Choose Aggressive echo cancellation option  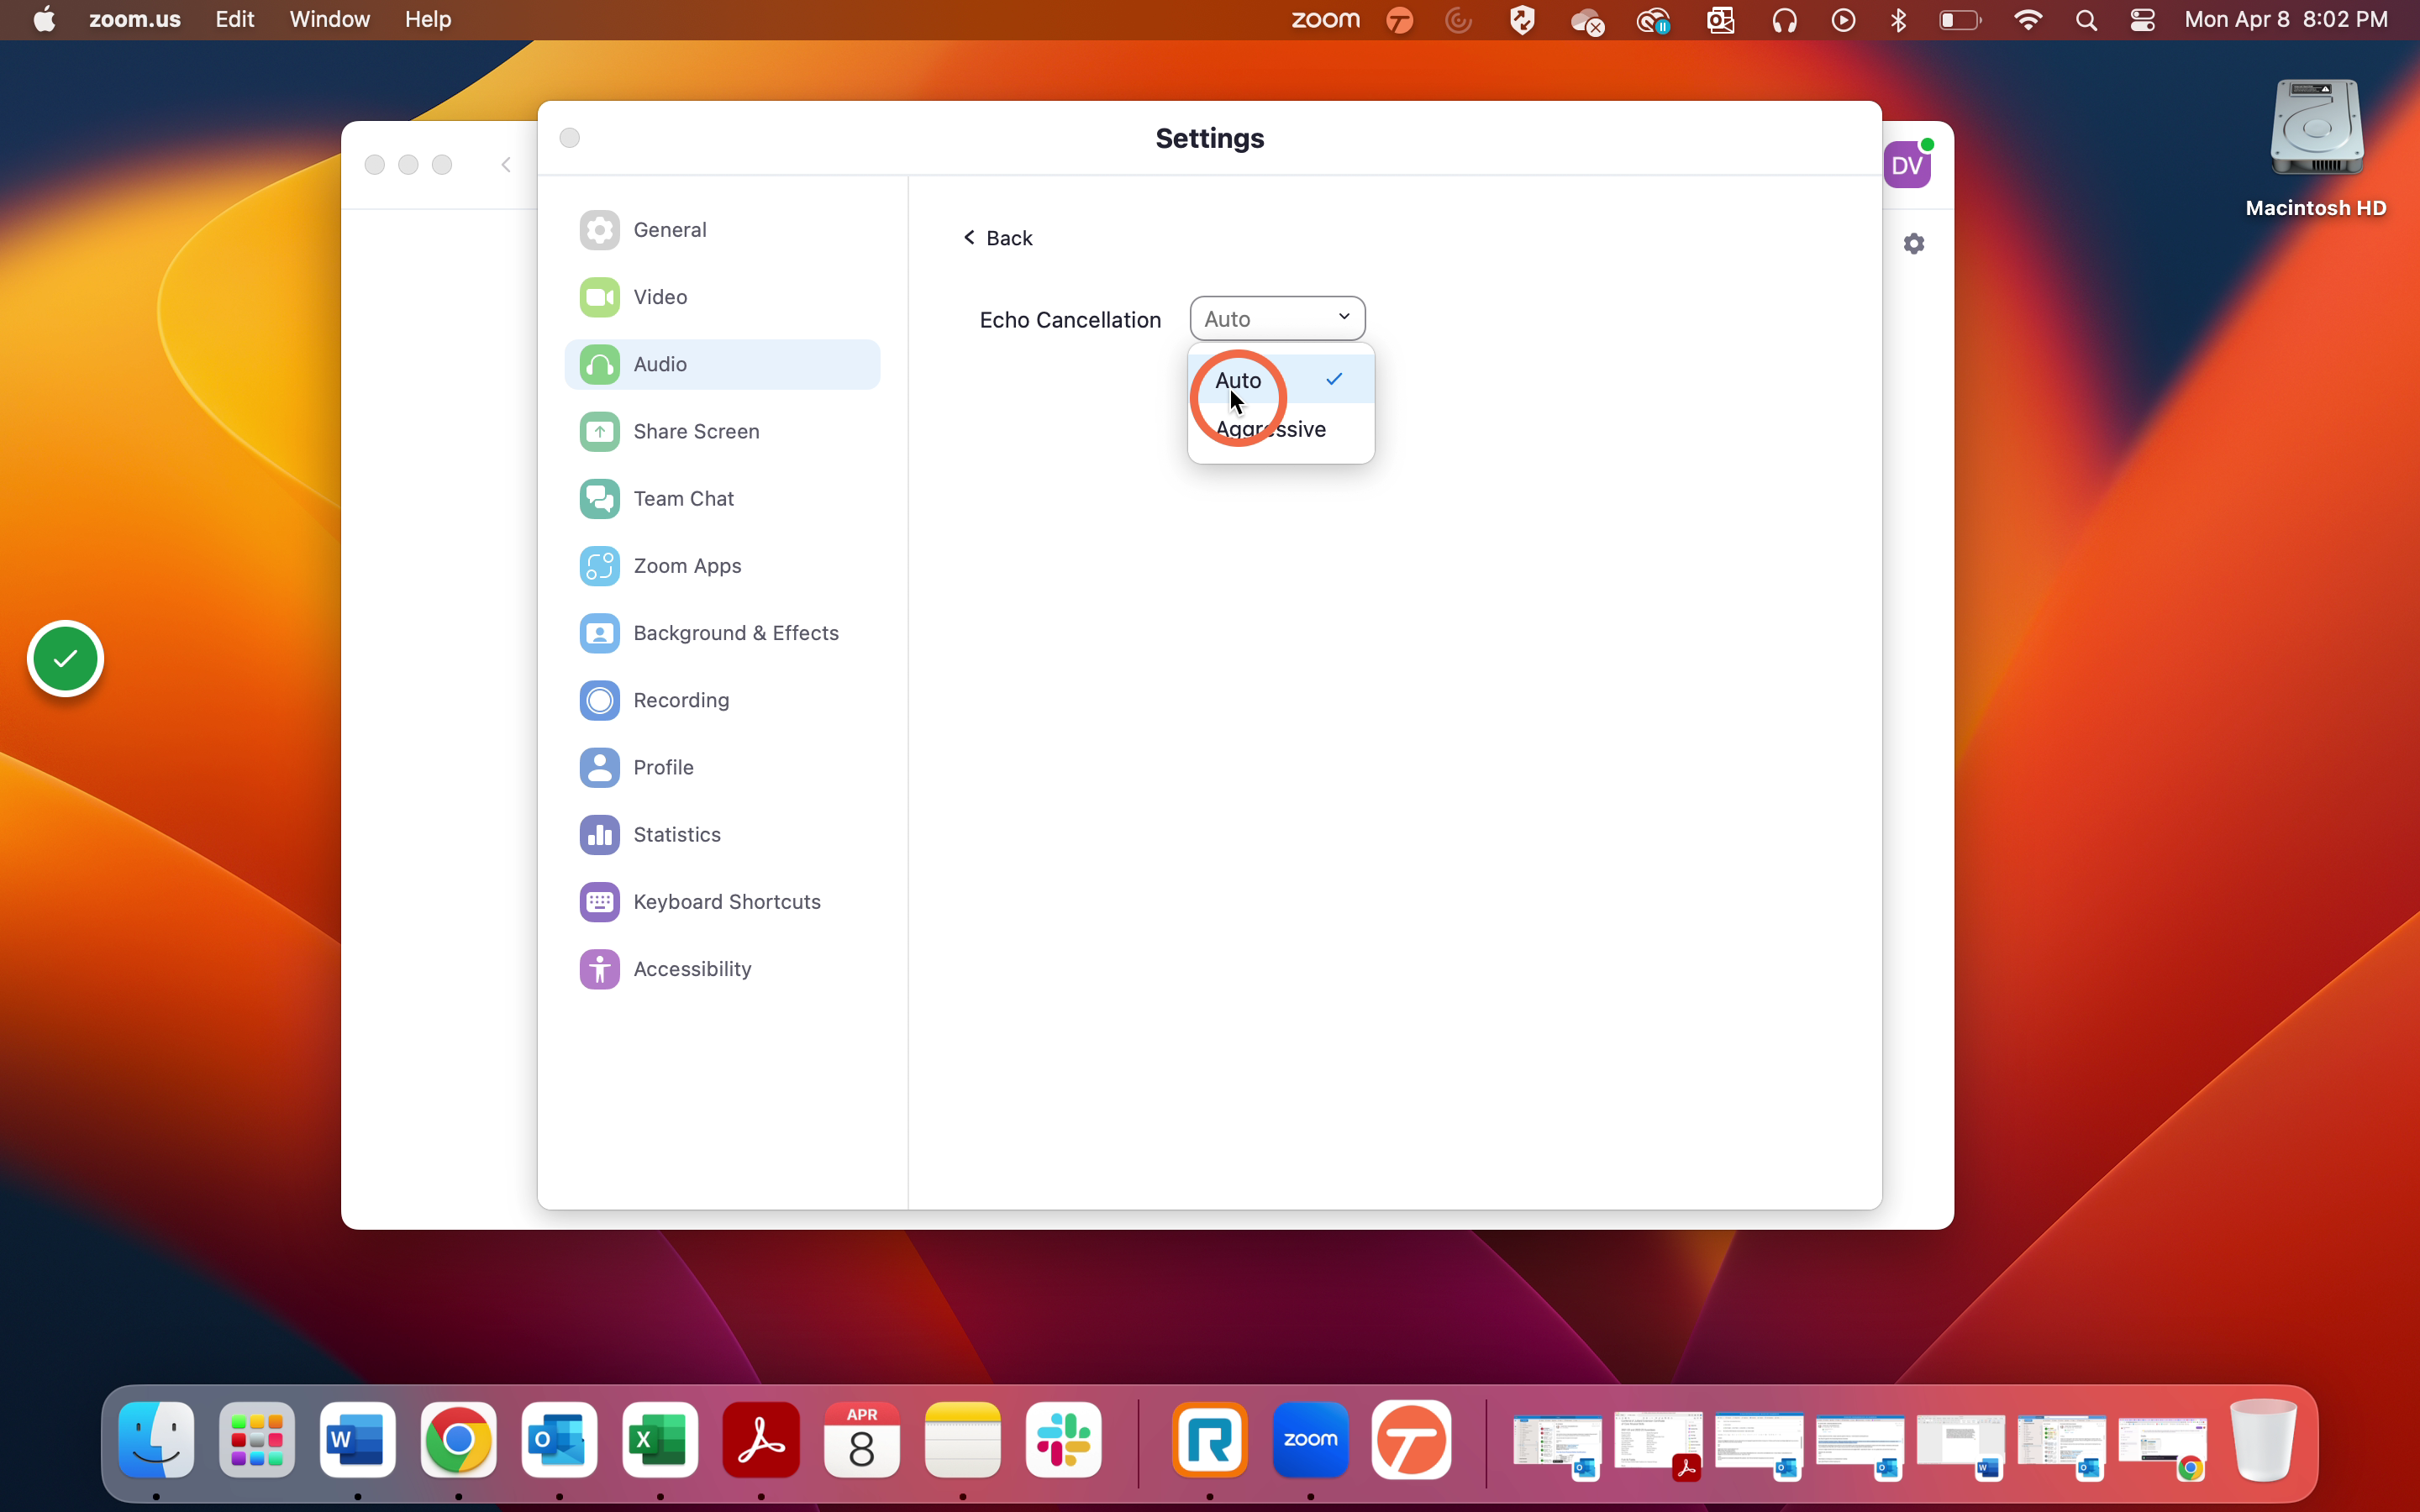coord(1281,429)
